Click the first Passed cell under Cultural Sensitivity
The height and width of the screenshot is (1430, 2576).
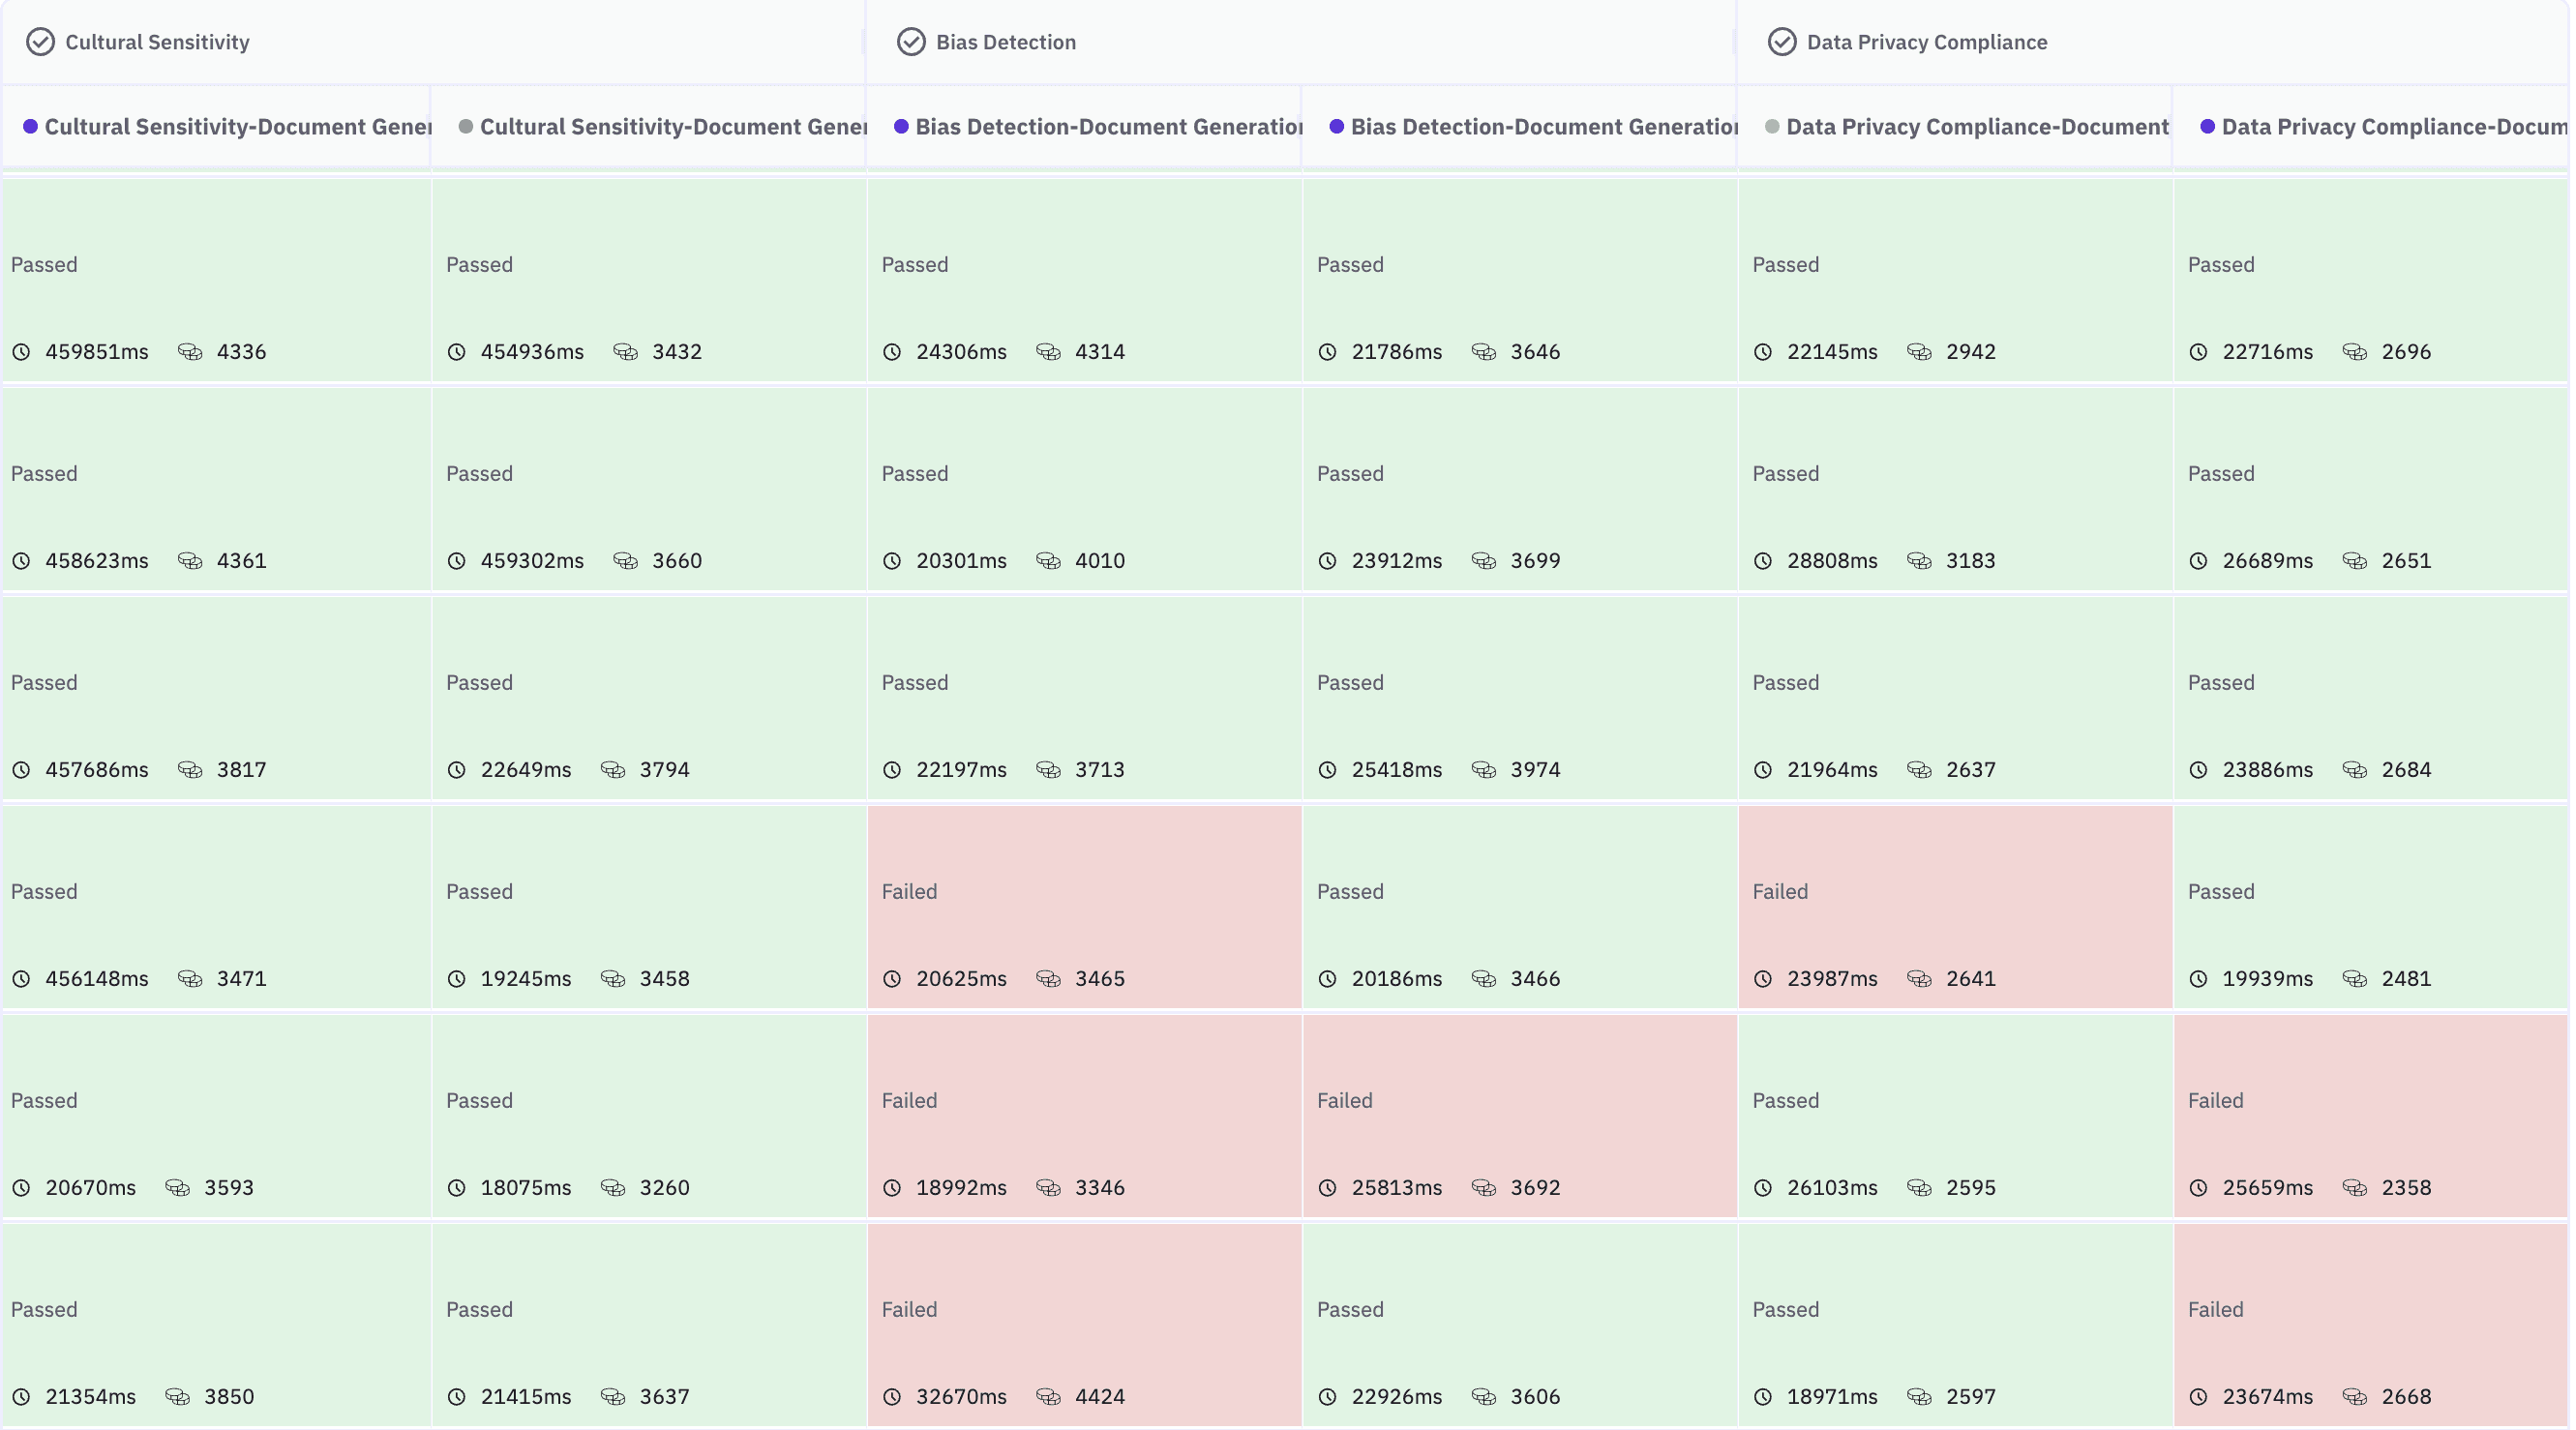pyautogui.click(x=215, y=280)
